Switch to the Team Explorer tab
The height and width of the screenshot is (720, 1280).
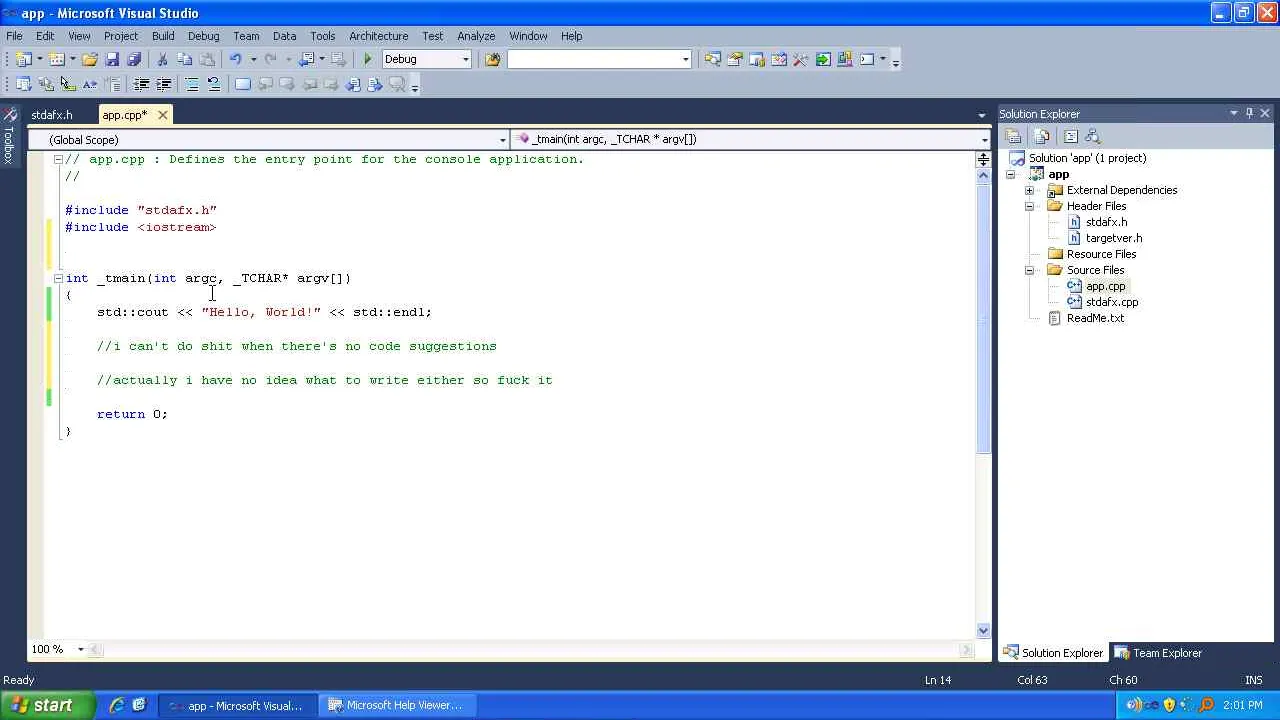(1157, 653)
